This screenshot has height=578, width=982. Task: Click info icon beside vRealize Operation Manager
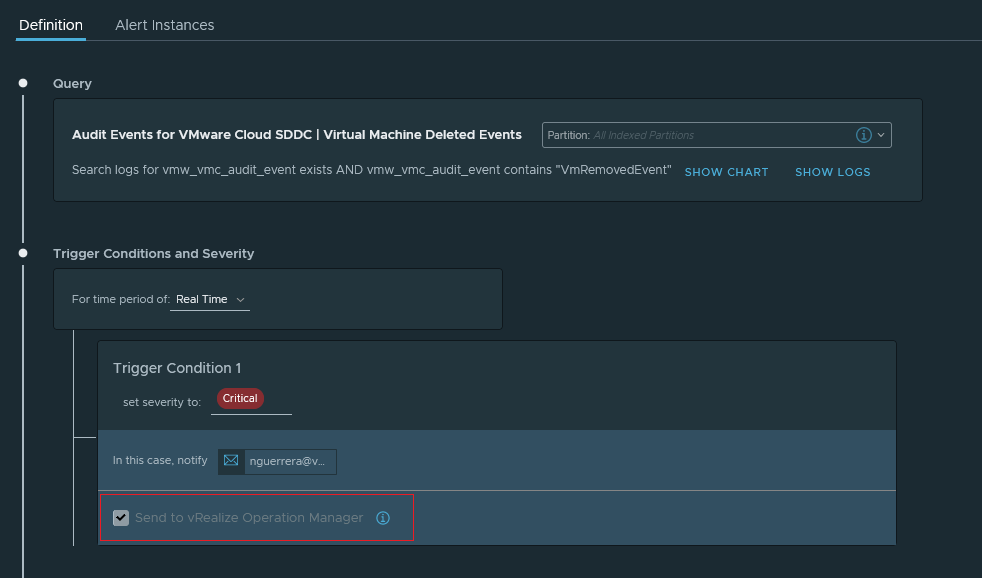[382, 518]
